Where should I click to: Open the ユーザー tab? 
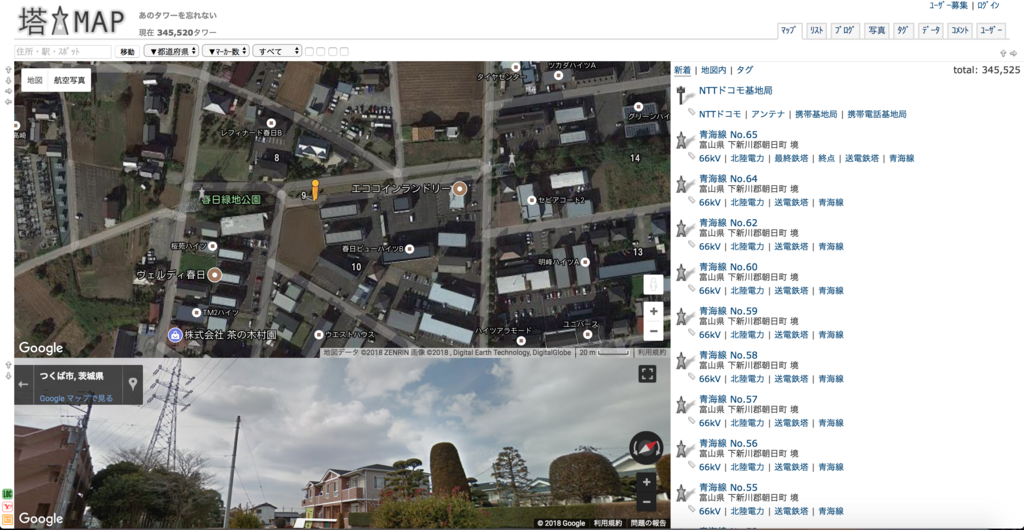pyautogui.click(x=991, y=30)
